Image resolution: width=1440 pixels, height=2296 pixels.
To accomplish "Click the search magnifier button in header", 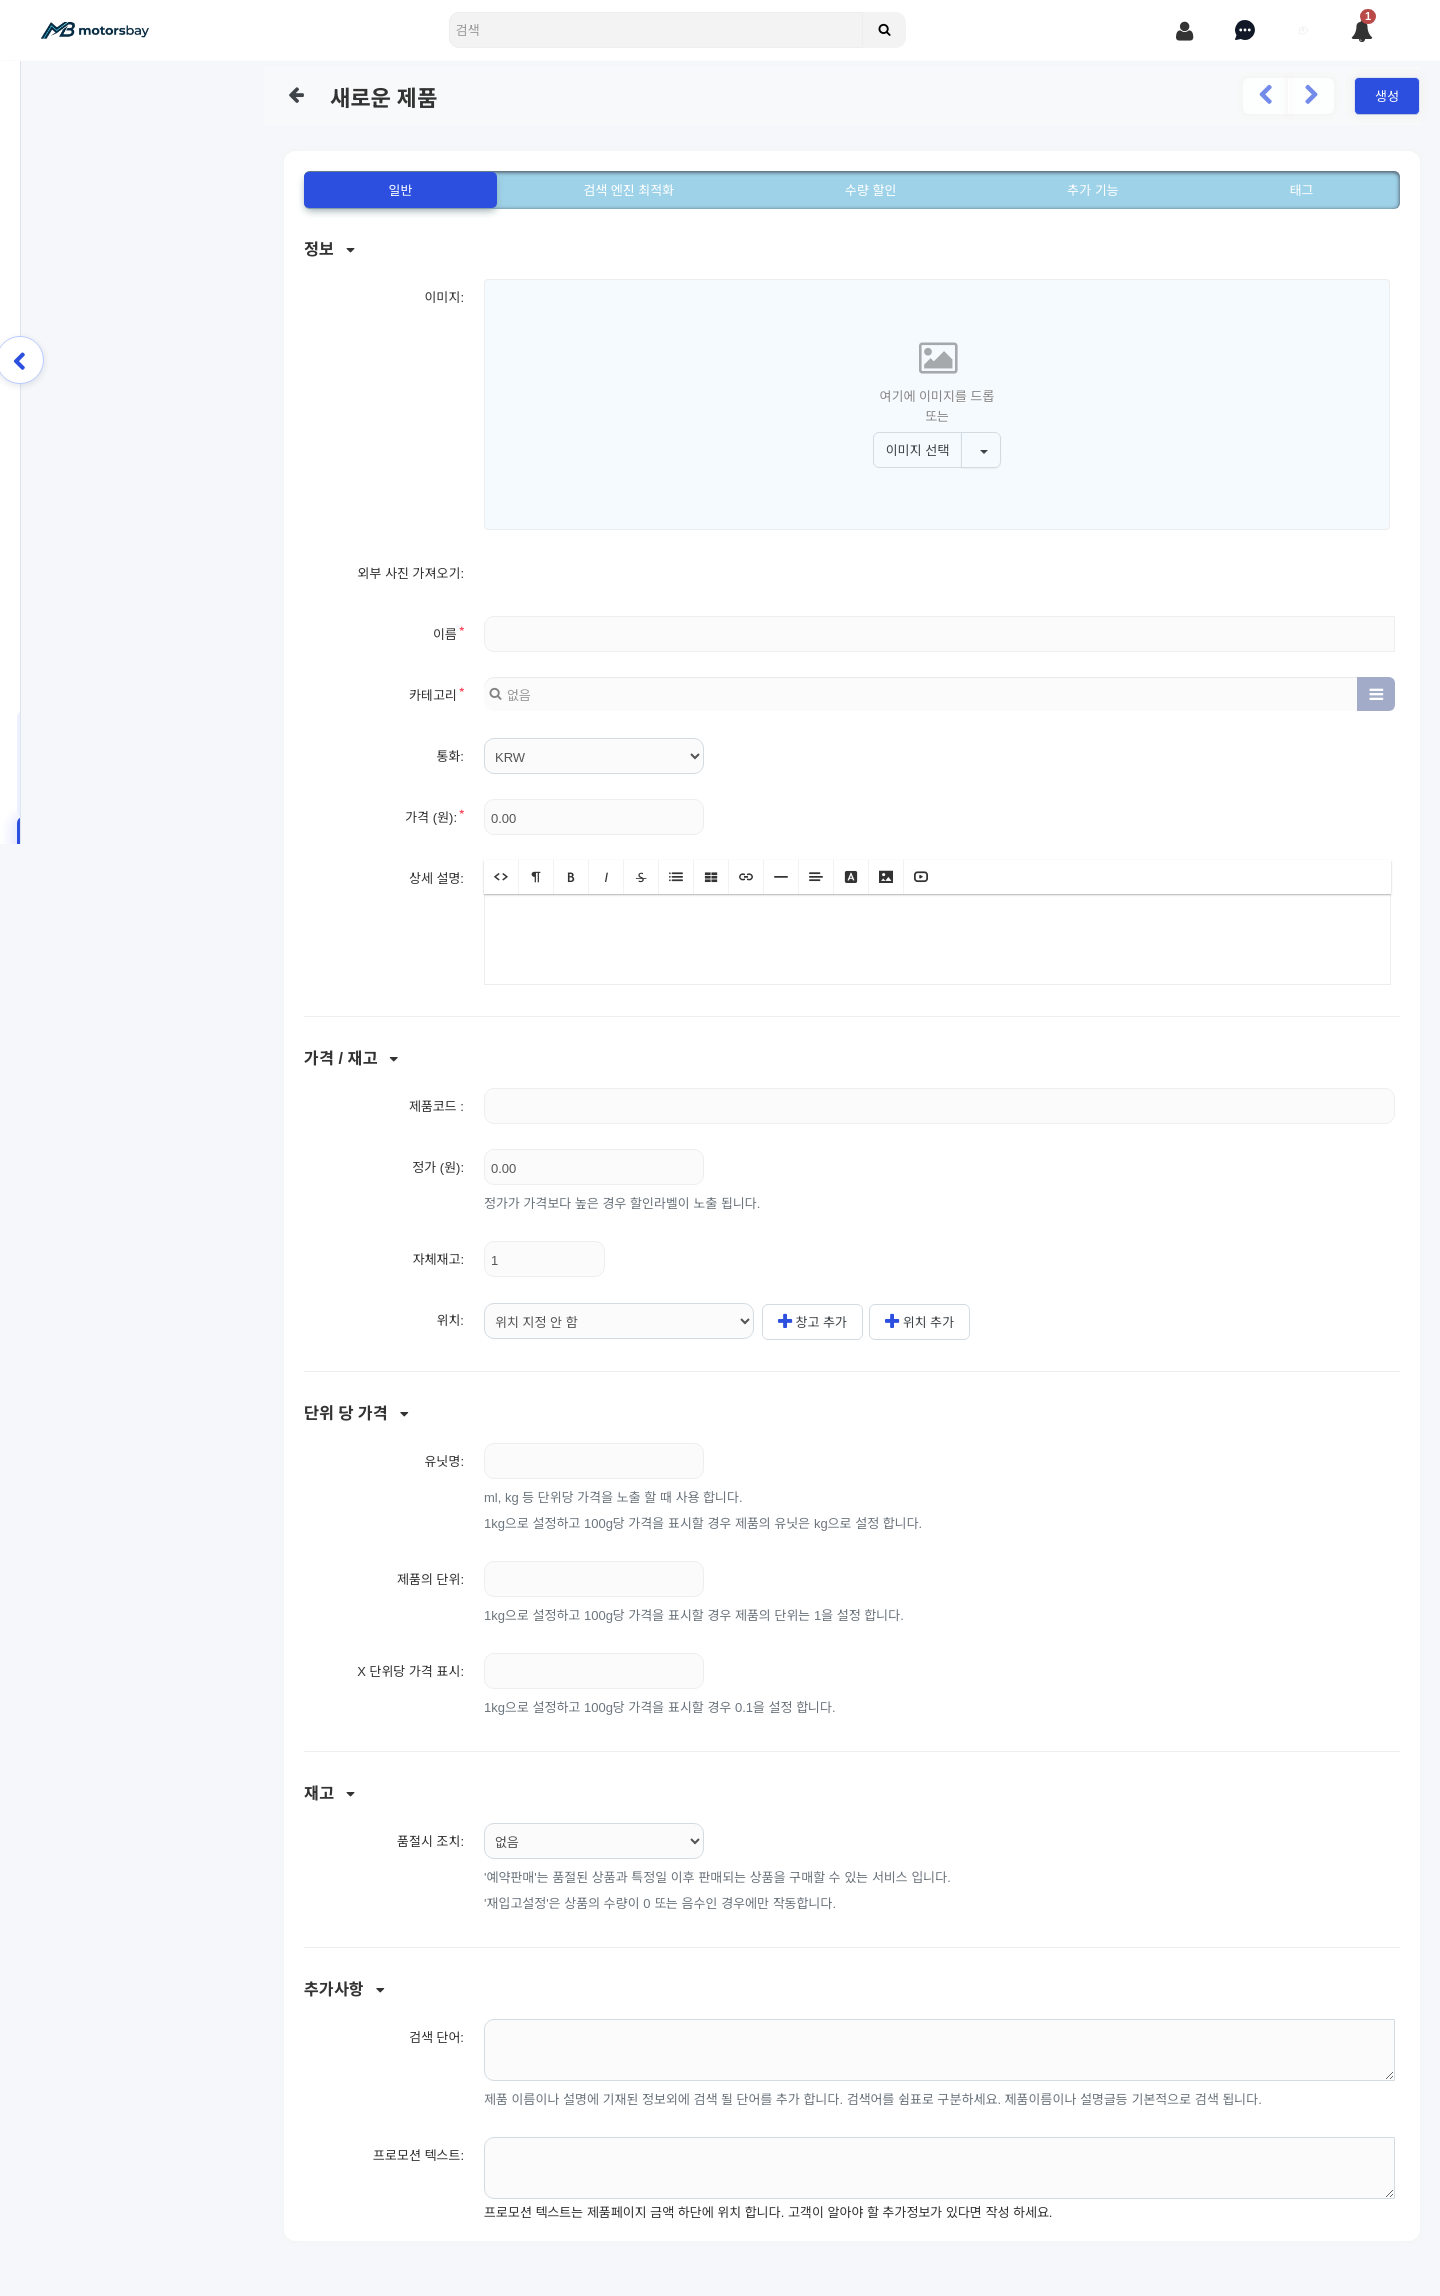I will click(x=884, y=30).
